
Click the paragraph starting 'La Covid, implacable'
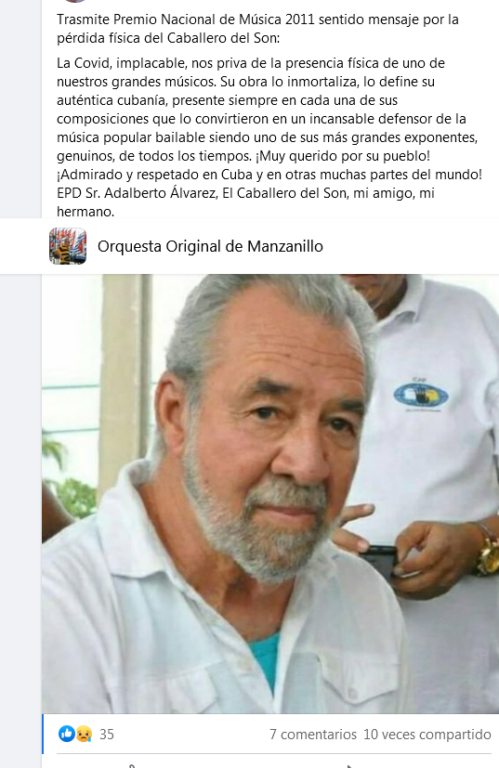tap(269, 137)
